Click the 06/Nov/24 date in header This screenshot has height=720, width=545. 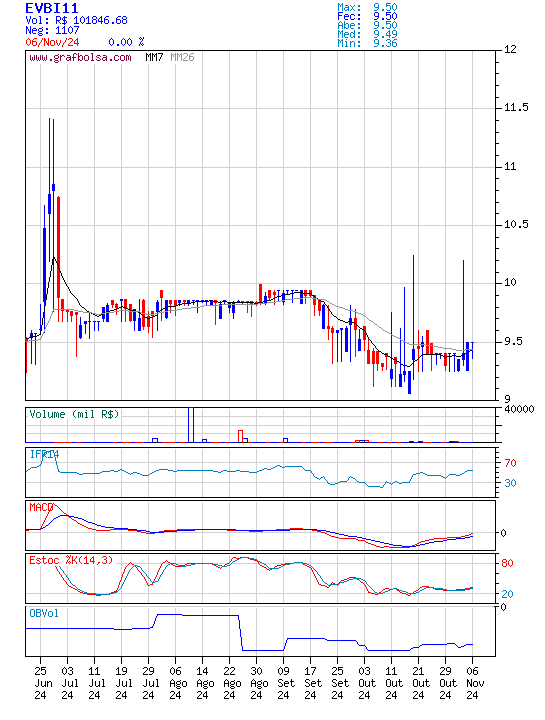(x=52, y=42)
